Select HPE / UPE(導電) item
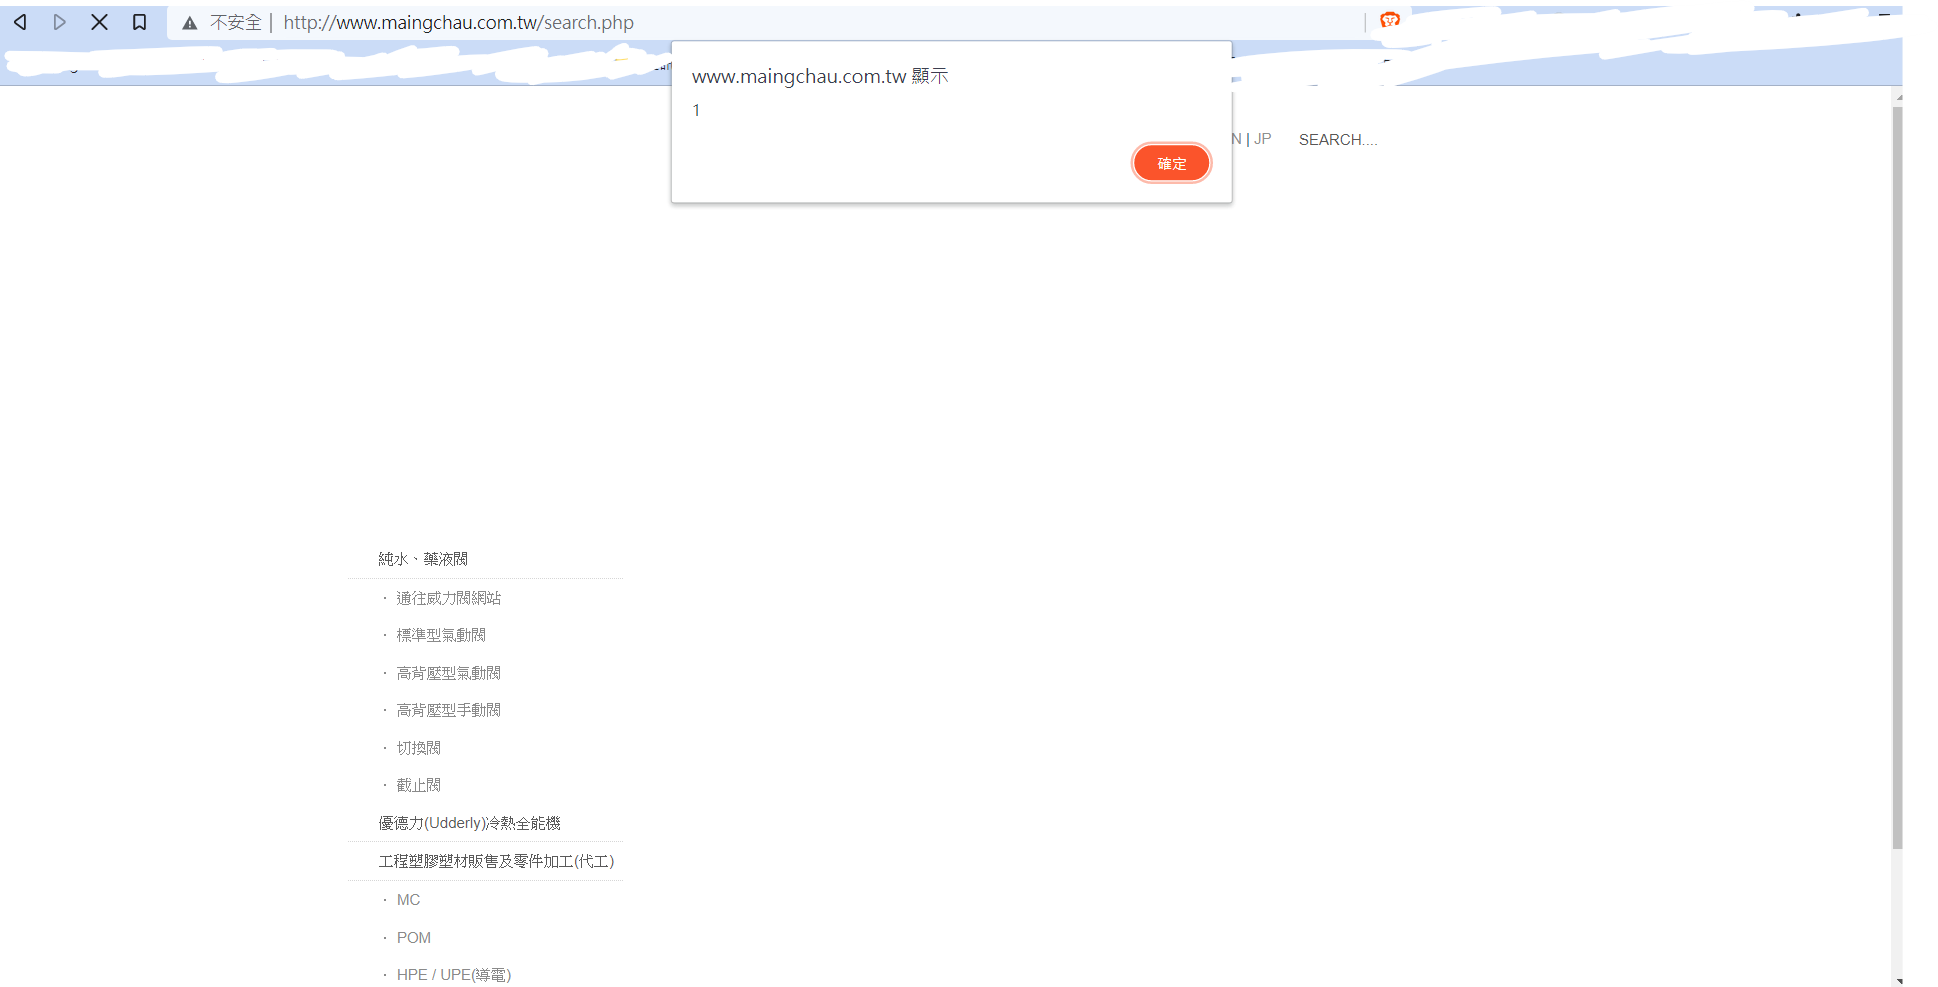 [454, 975]
